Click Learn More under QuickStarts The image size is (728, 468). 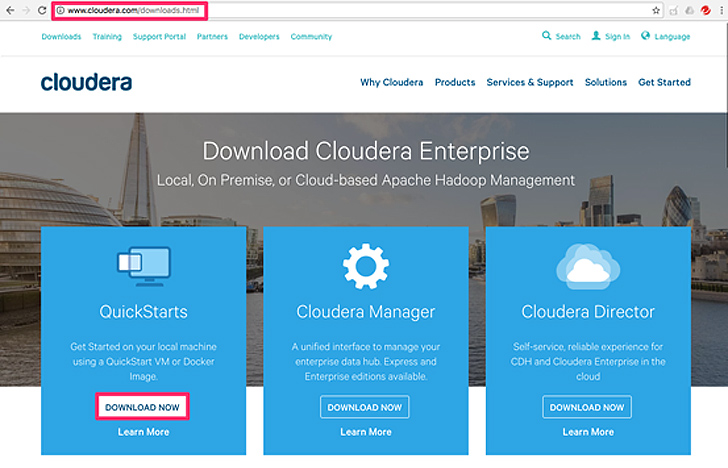point(143,432)
